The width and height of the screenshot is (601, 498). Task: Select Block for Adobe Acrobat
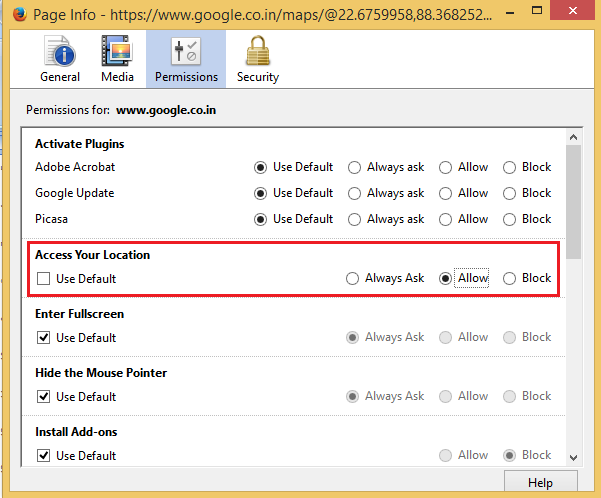coord(509,168)
